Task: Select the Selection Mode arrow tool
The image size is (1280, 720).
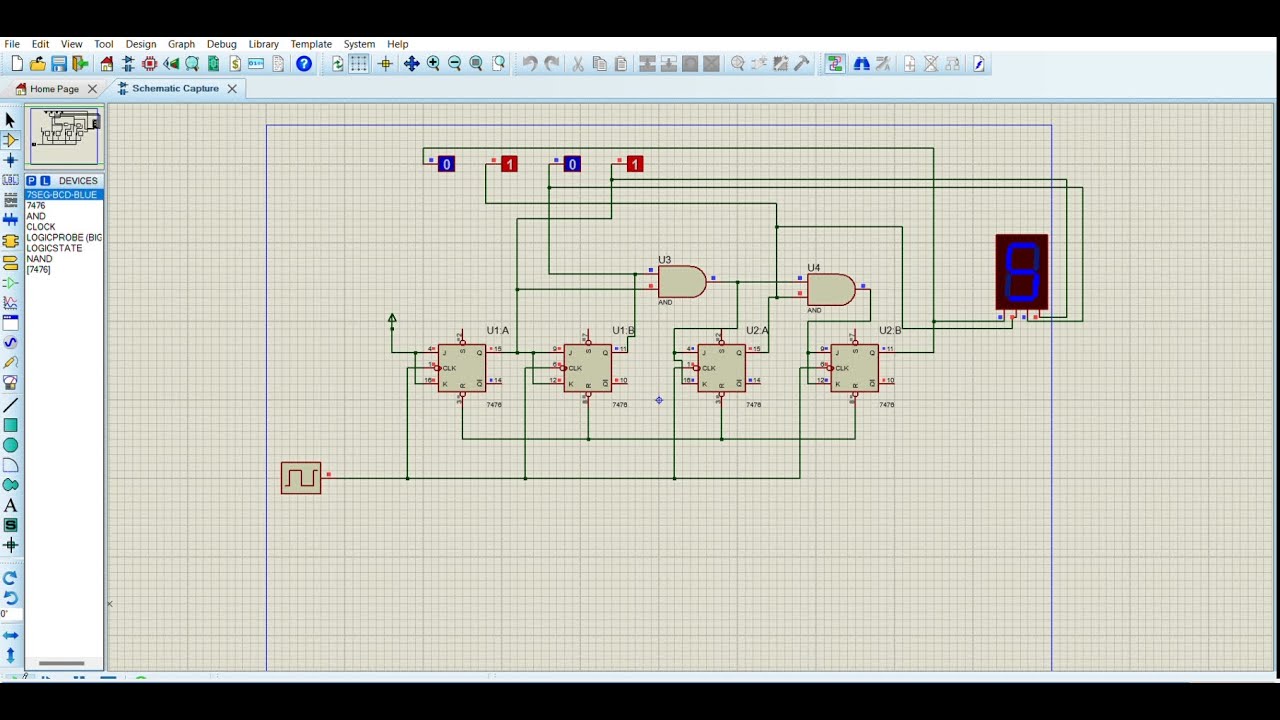Action: (x=10, y=120)
